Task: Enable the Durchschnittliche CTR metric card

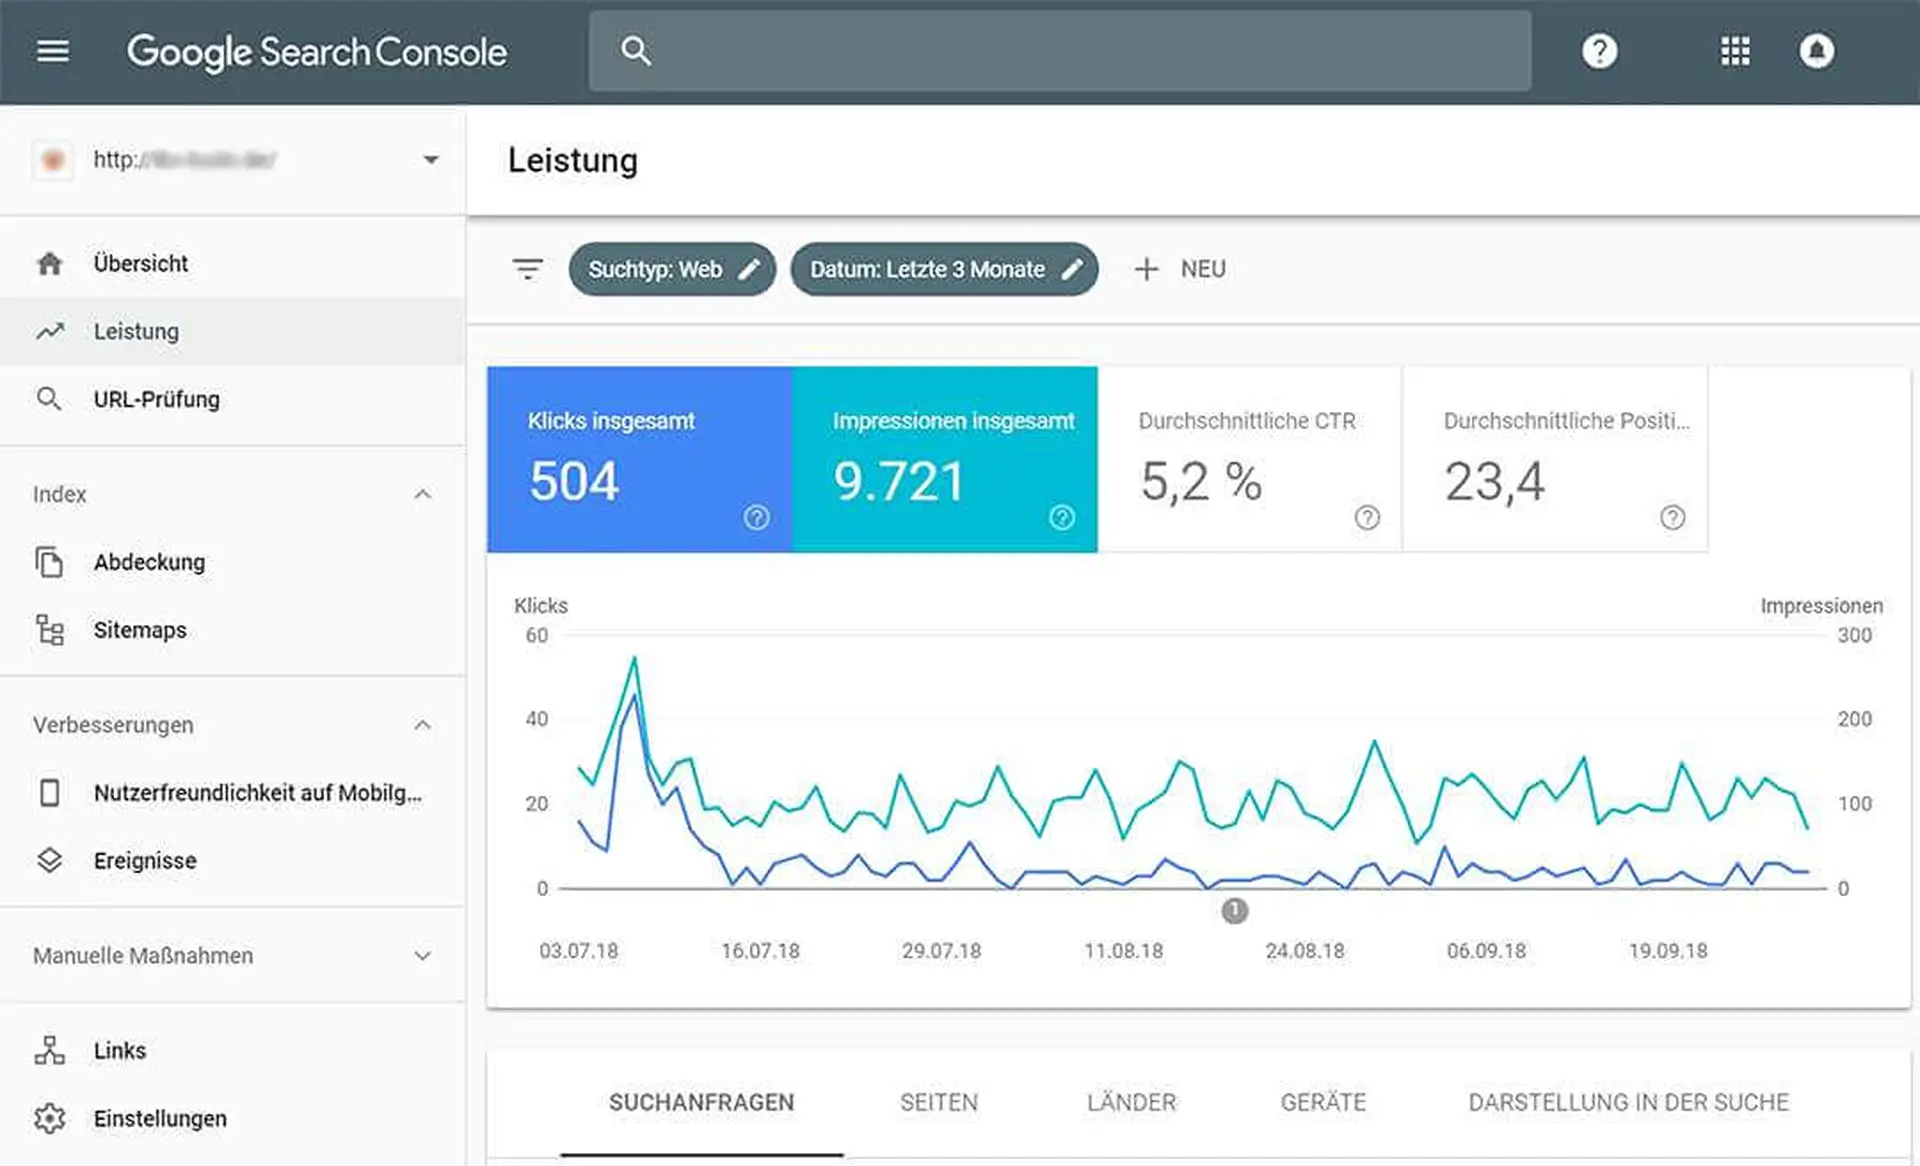Action: click(x=1250, y=459)
